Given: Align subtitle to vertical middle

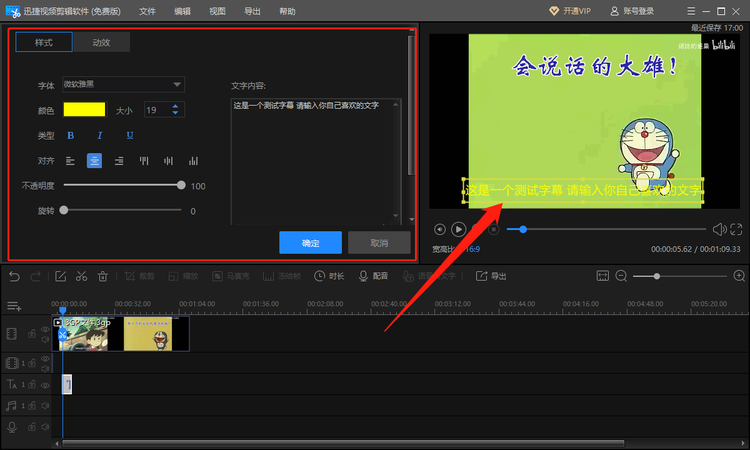Looking at the screenshot, I should pos(168,161).
